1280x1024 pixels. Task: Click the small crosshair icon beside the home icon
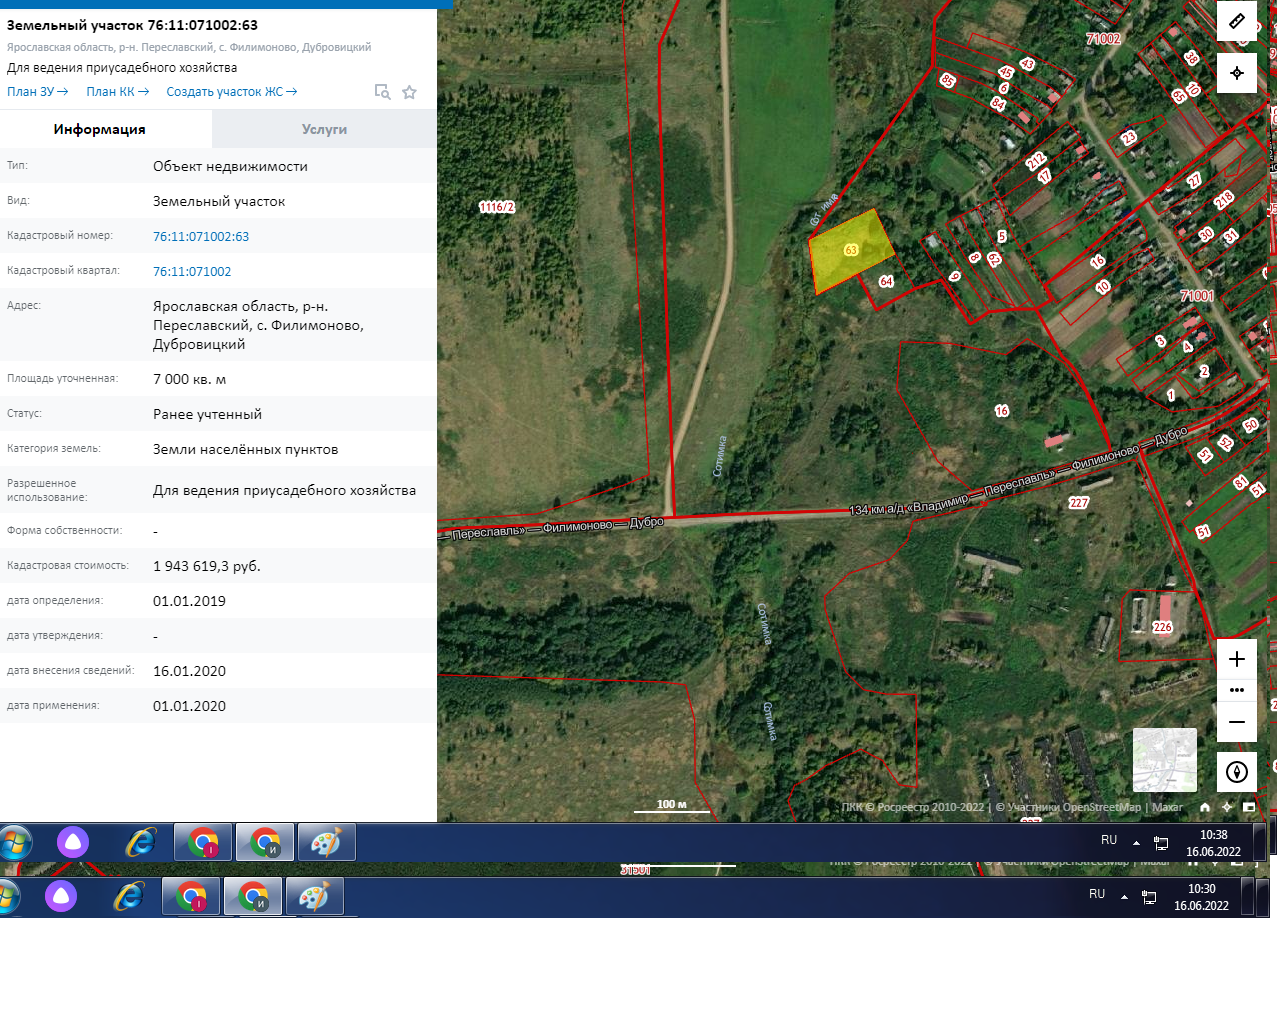[x=1227, y=807]
